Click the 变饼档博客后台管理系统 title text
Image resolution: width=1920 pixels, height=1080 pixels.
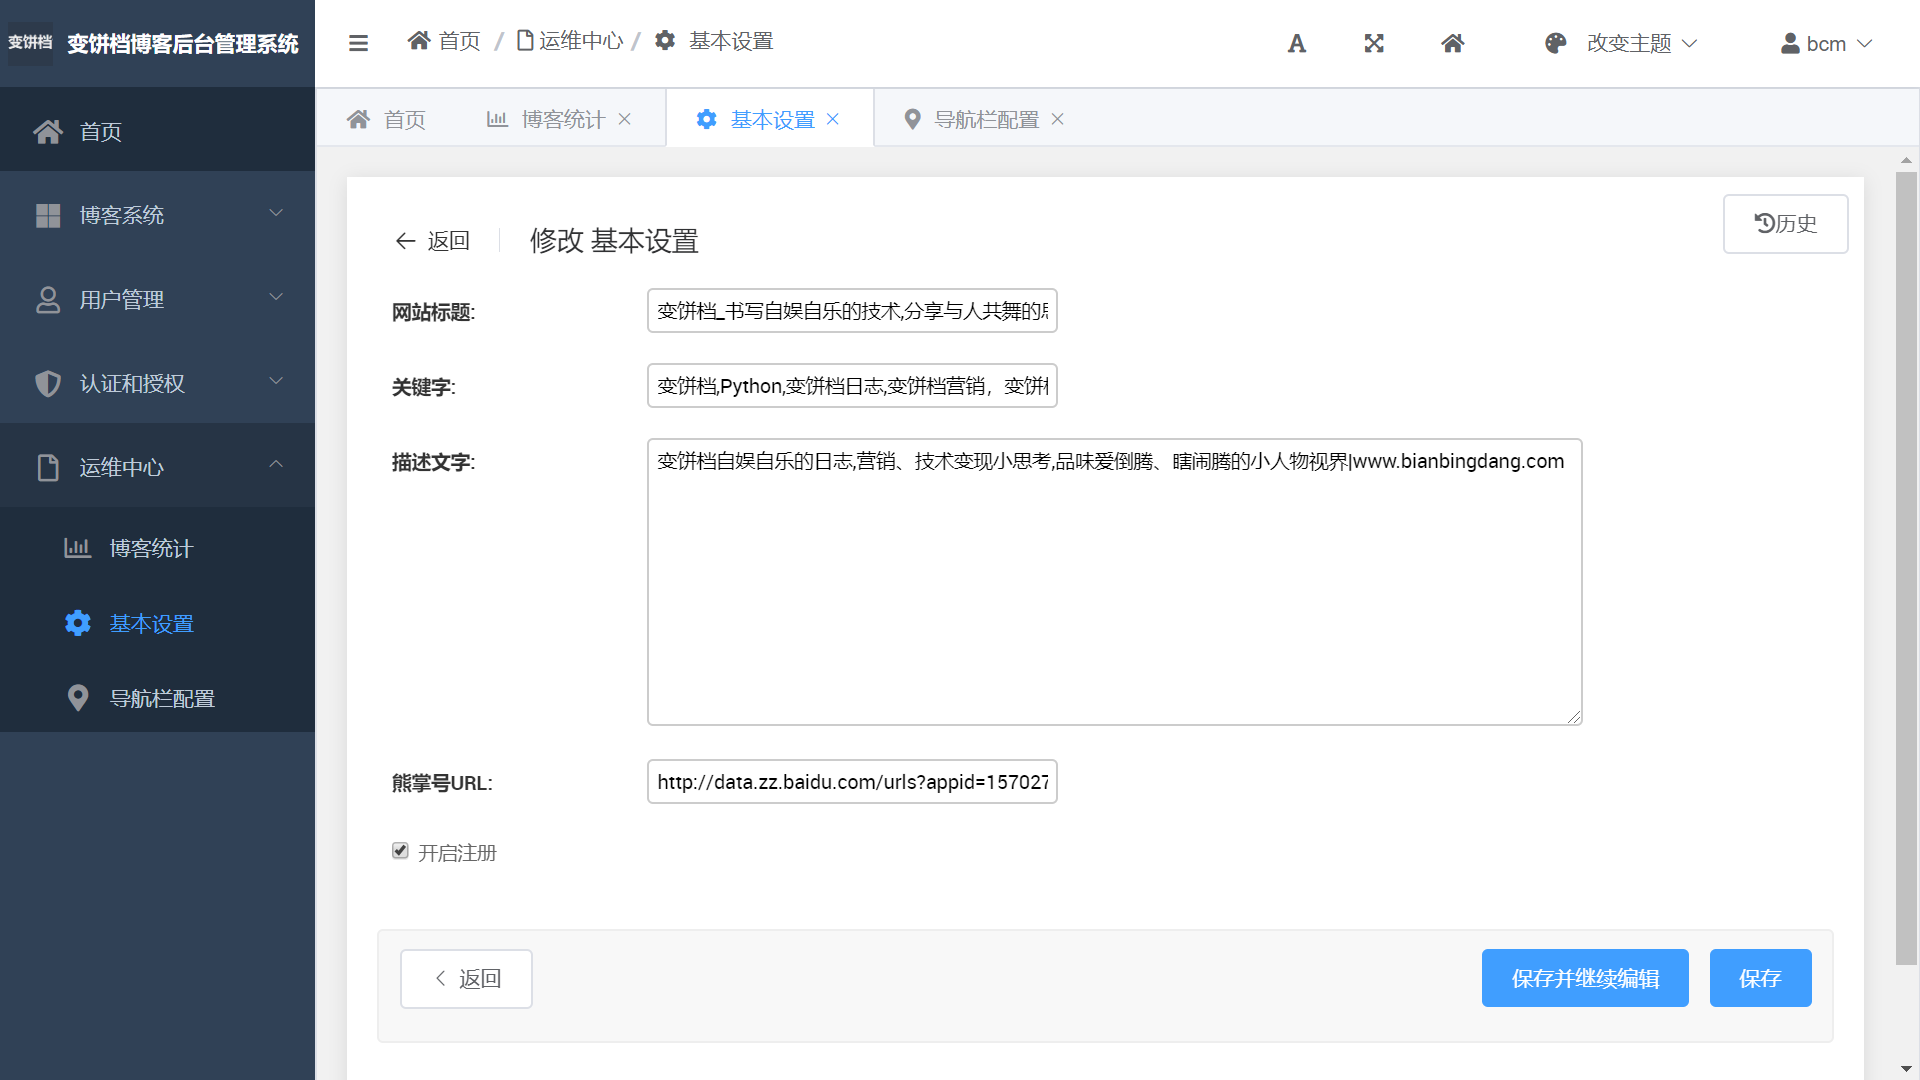tap(183, 43)
